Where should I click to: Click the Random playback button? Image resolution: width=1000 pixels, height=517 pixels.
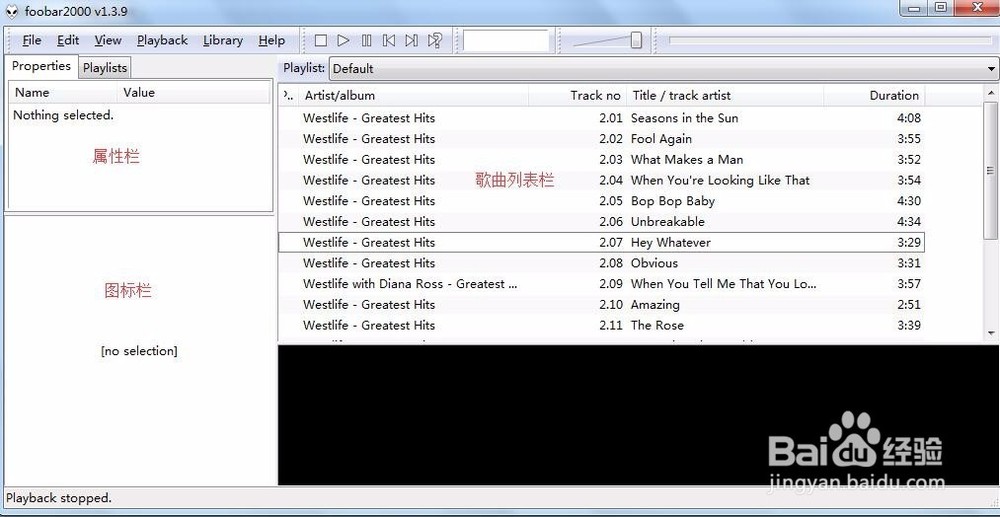435,41
